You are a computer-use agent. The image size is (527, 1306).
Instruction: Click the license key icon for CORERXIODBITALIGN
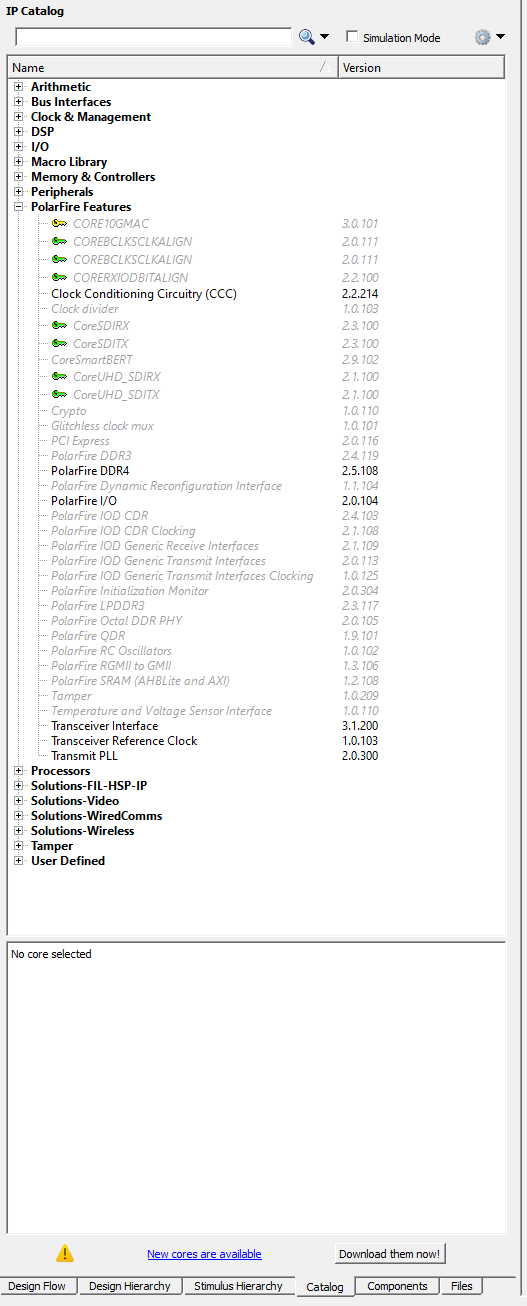pyautogui.click(x=60, y=277)
